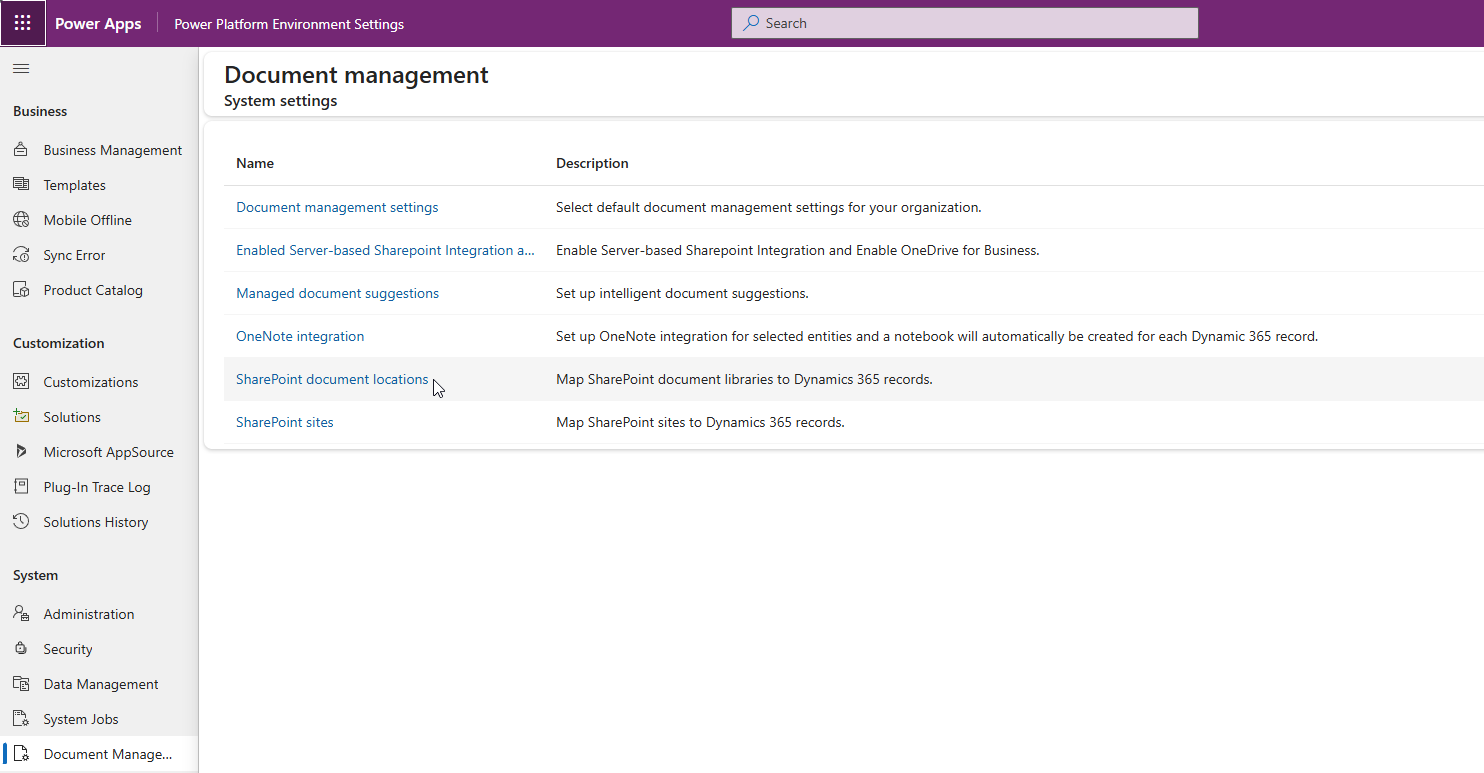The height and width of the screenshot is (773, 1484).
Task: Open Data Management navigation item
Action: tap(99, 684)
